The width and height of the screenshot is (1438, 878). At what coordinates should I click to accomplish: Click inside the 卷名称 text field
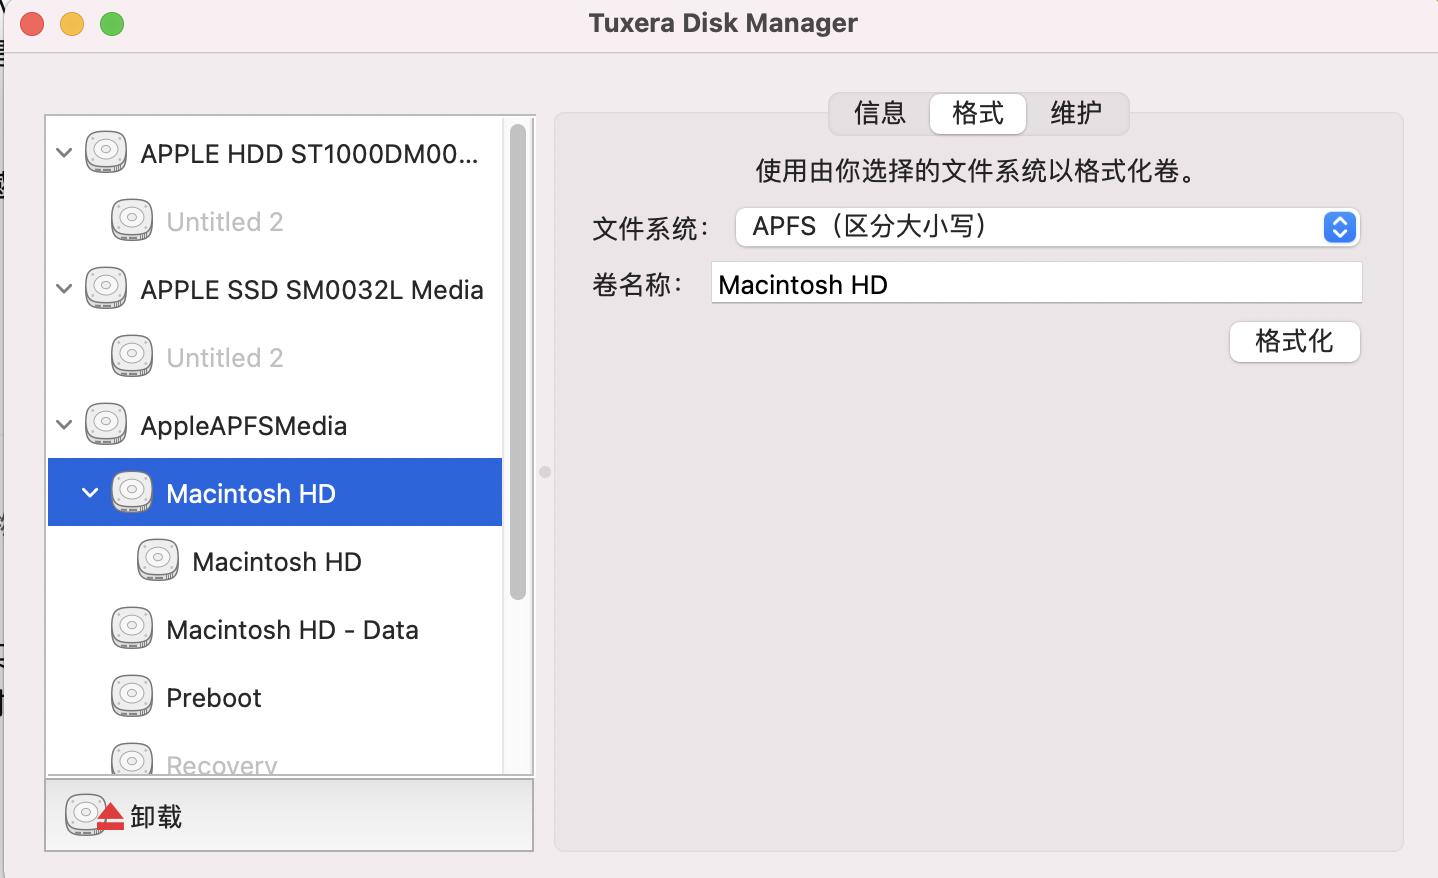click(x=1035, y=283)
